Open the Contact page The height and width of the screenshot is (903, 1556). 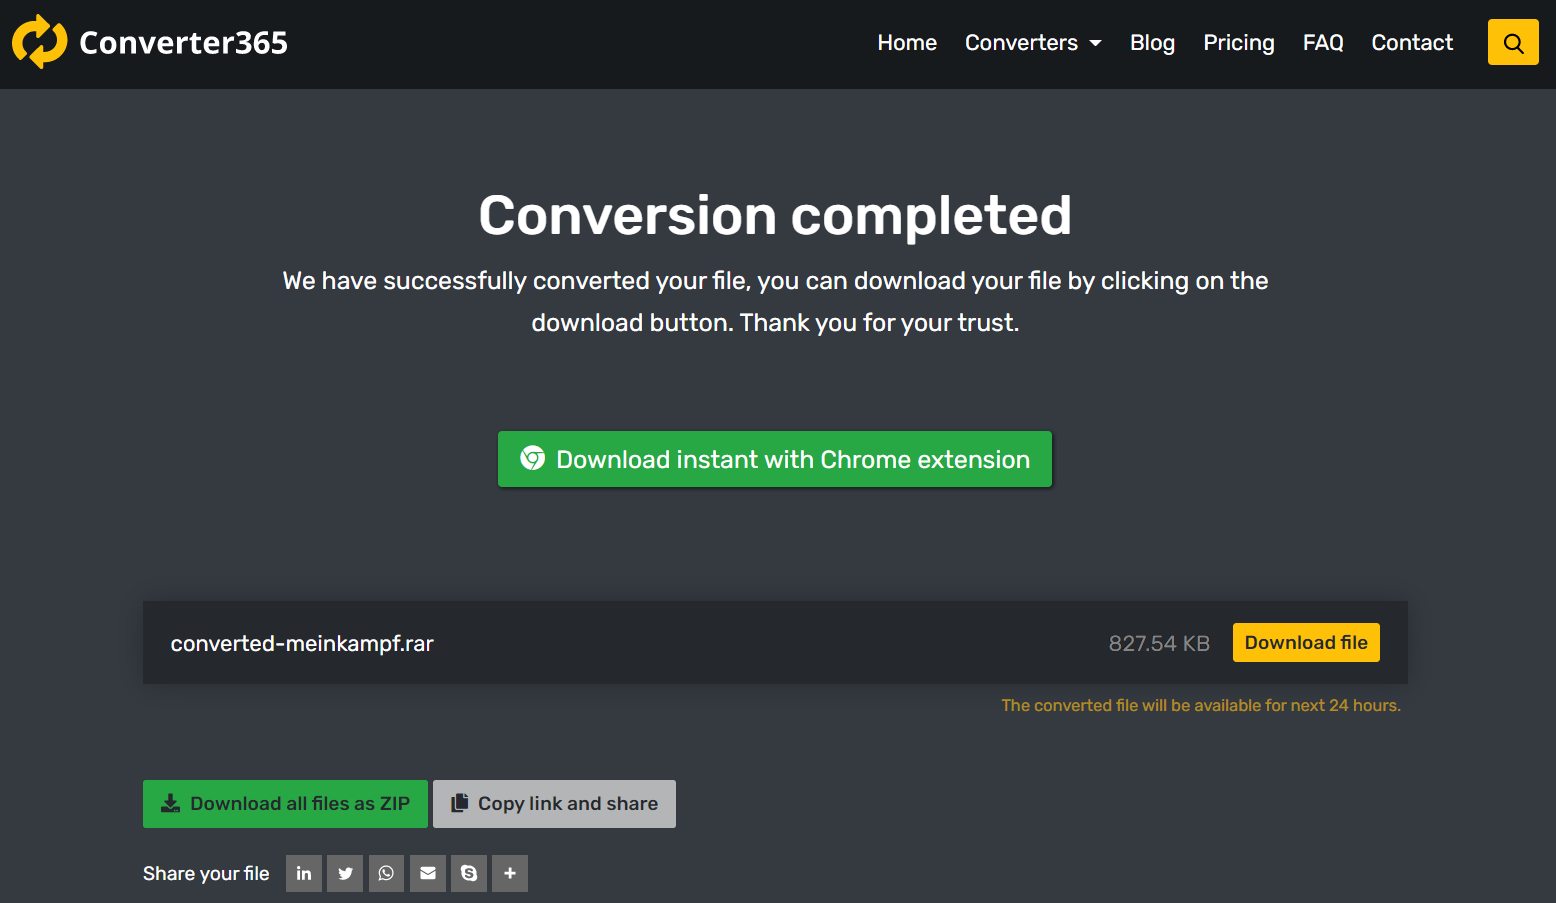(x=1412, y=42)
